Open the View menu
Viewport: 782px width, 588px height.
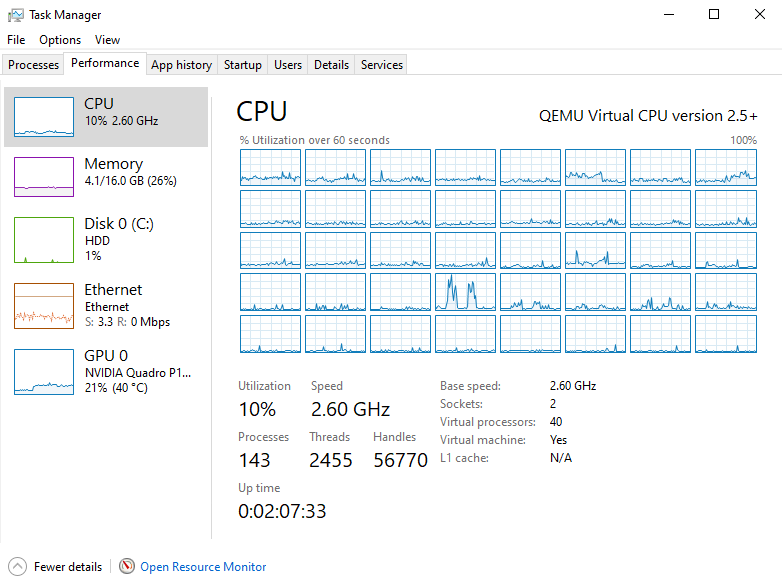[107, 40]
